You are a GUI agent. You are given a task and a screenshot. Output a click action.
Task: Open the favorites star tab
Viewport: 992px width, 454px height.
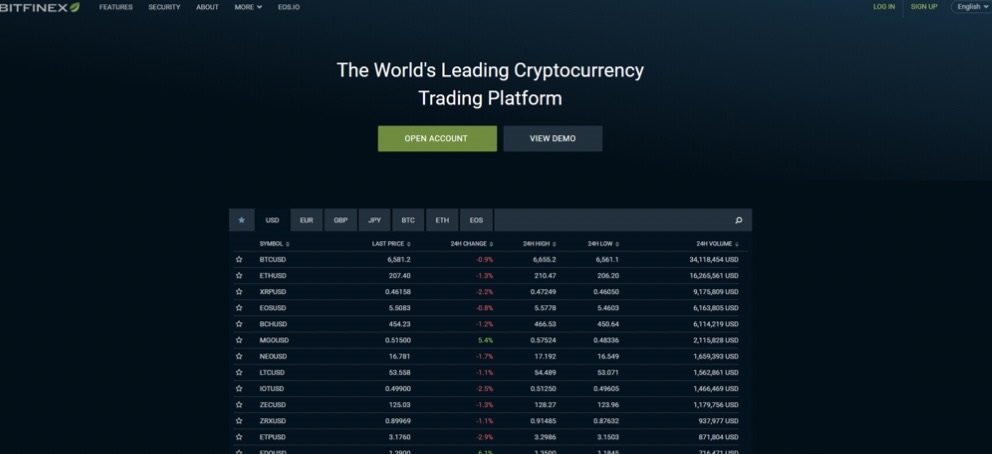coord(242,220)
